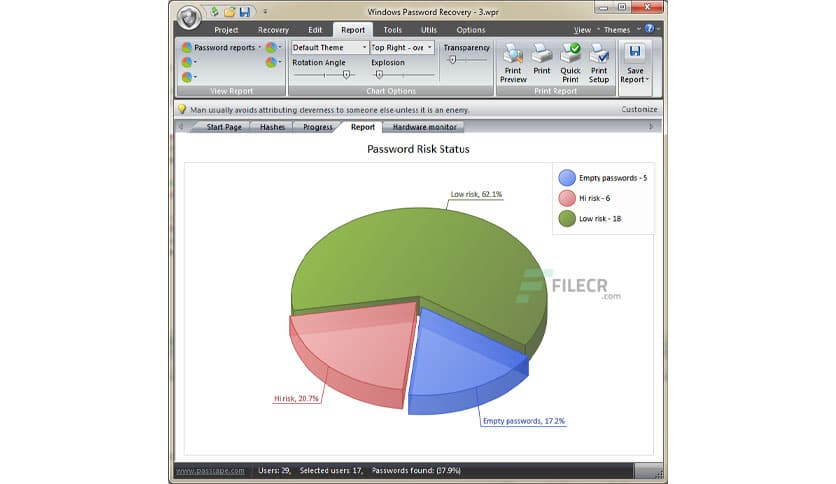Open Print Setup

tap(599, 63)
